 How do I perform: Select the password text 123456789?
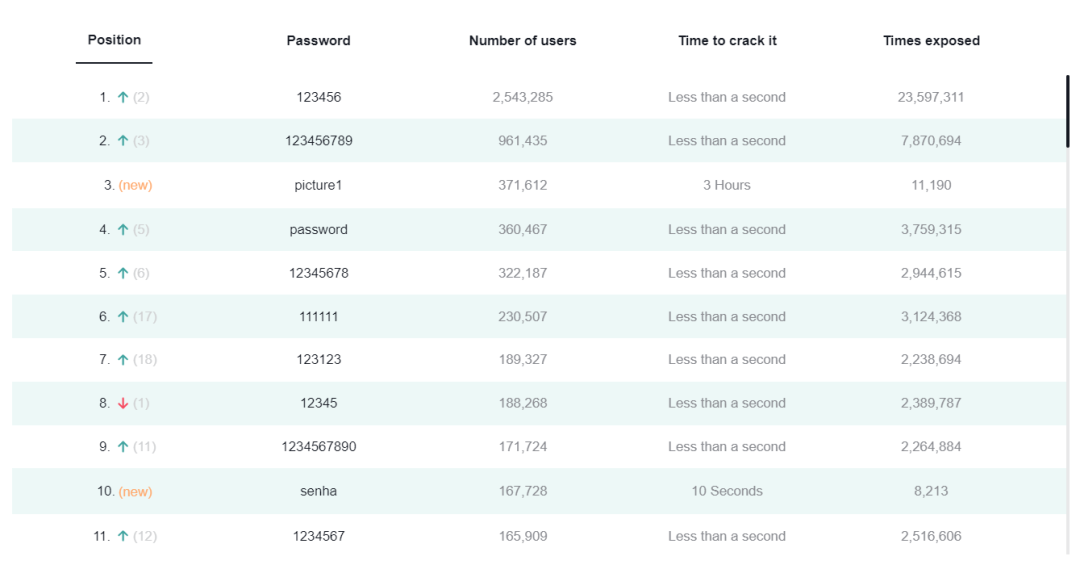[x=319, y=140]
